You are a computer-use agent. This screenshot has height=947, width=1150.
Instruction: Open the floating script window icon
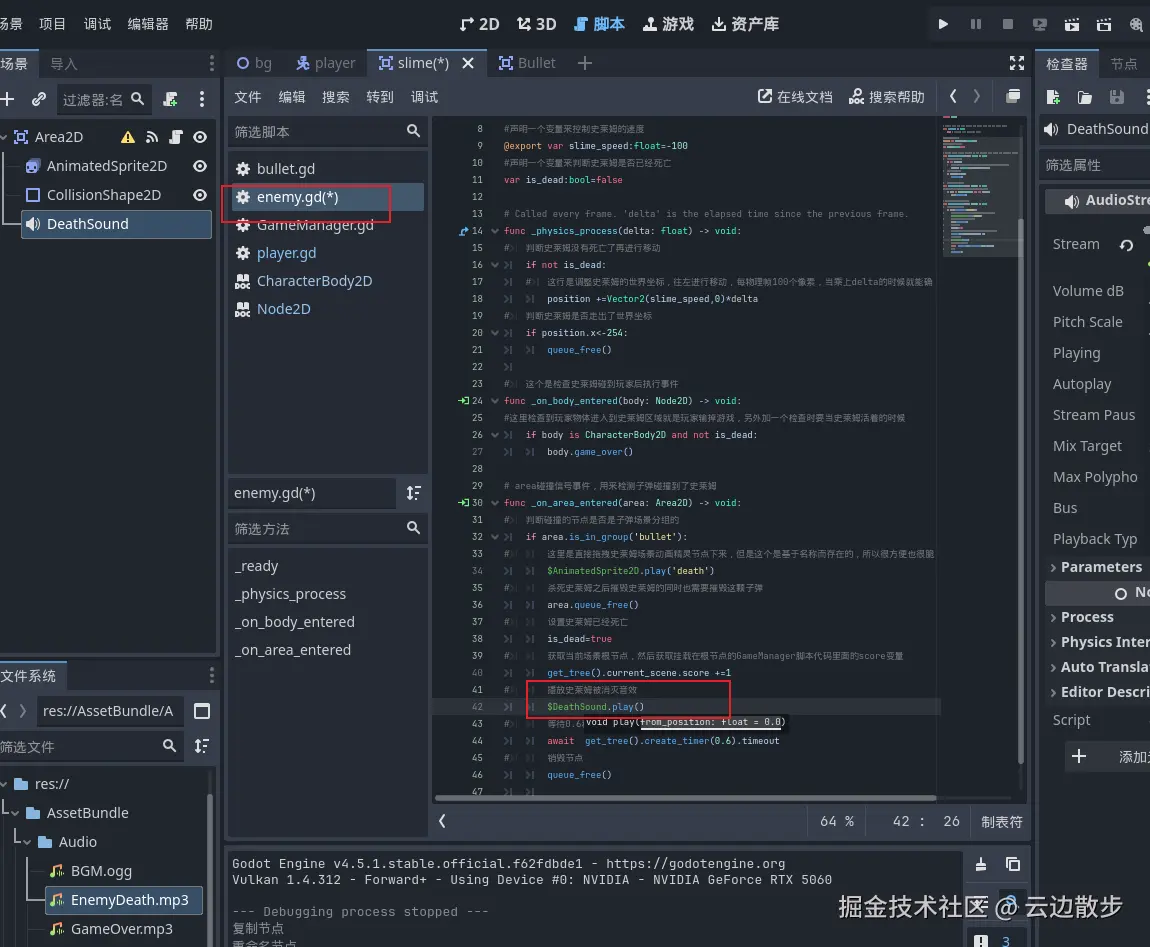(x=1013, y=97)
